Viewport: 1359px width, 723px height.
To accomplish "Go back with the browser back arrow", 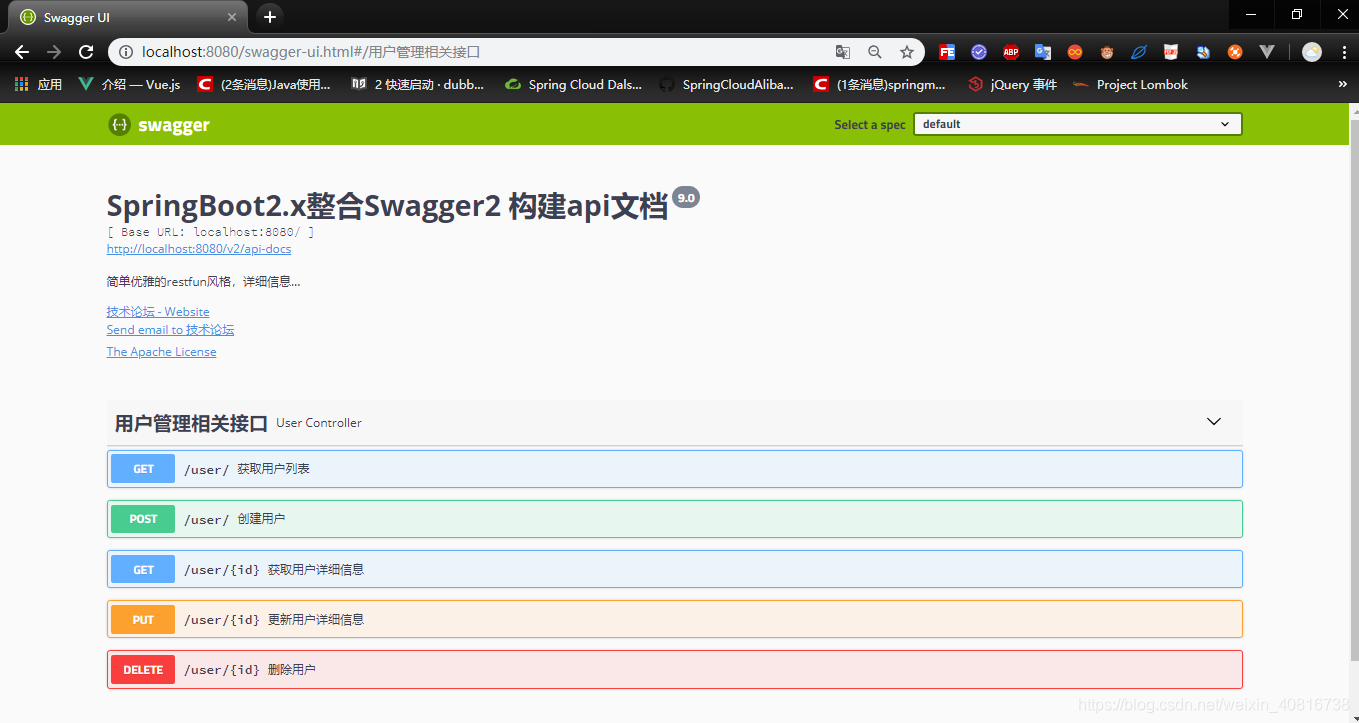I will pos(22,52).
